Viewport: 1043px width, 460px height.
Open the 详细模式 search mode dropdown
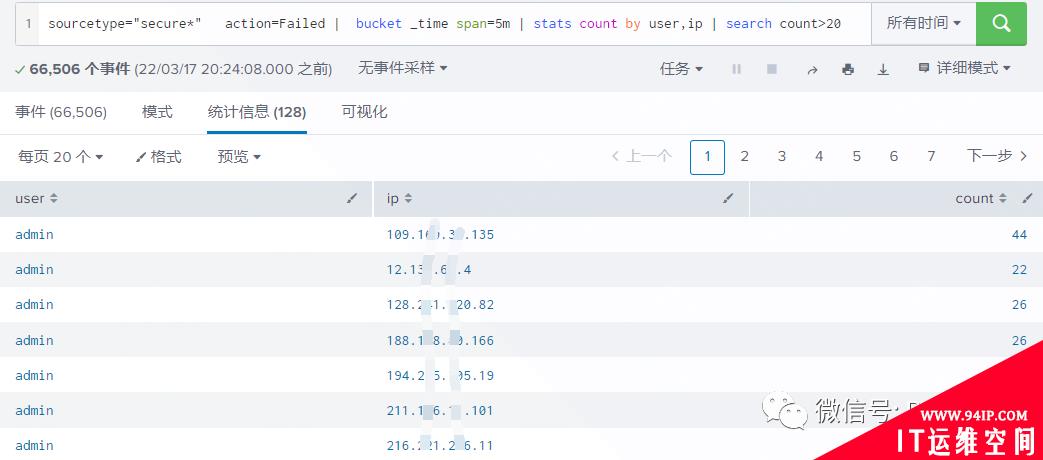click(965, 68)
